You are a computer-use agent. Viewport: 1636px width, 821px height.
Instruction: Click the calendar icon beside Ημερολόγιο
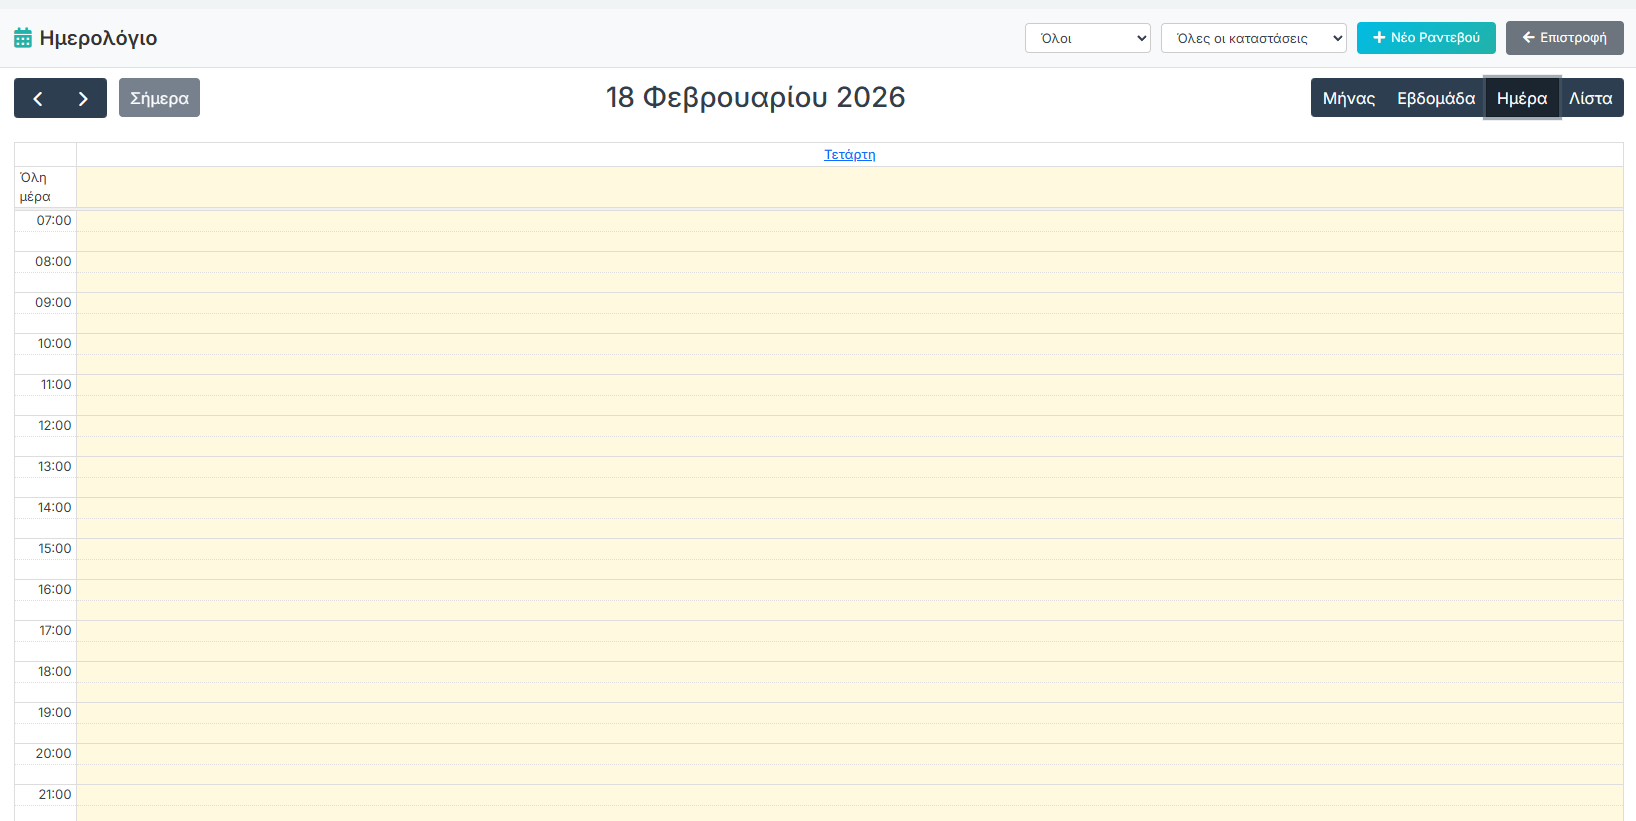23,38
